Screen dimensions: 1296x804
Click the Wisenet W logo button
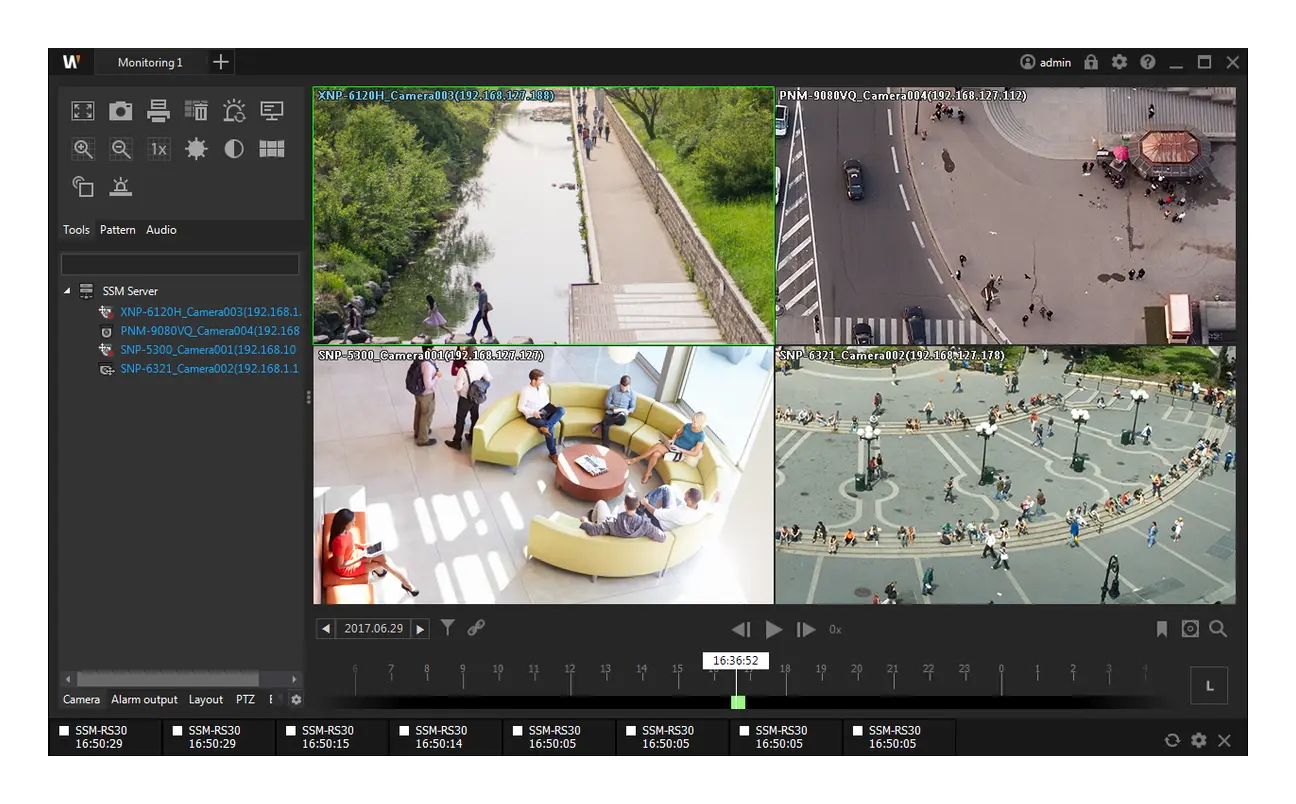click(x=71, y=62)
